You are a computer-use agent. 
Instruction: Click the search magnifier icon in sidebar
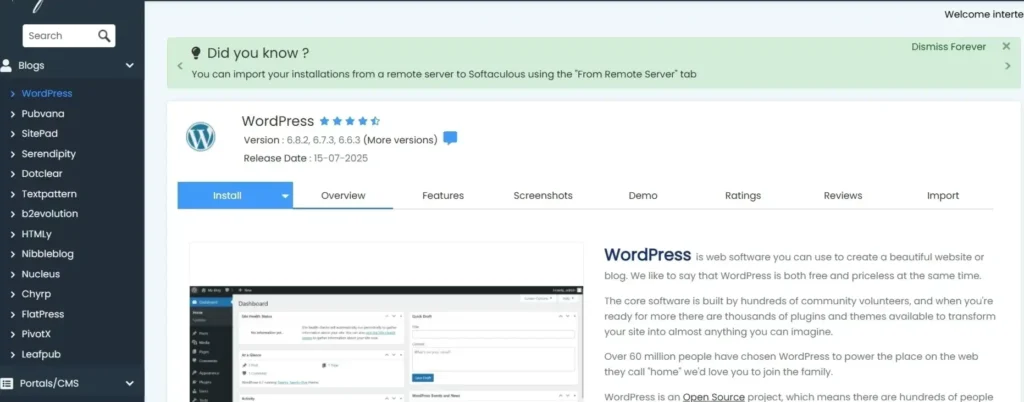pyautogui.click(x=104, y=36)
